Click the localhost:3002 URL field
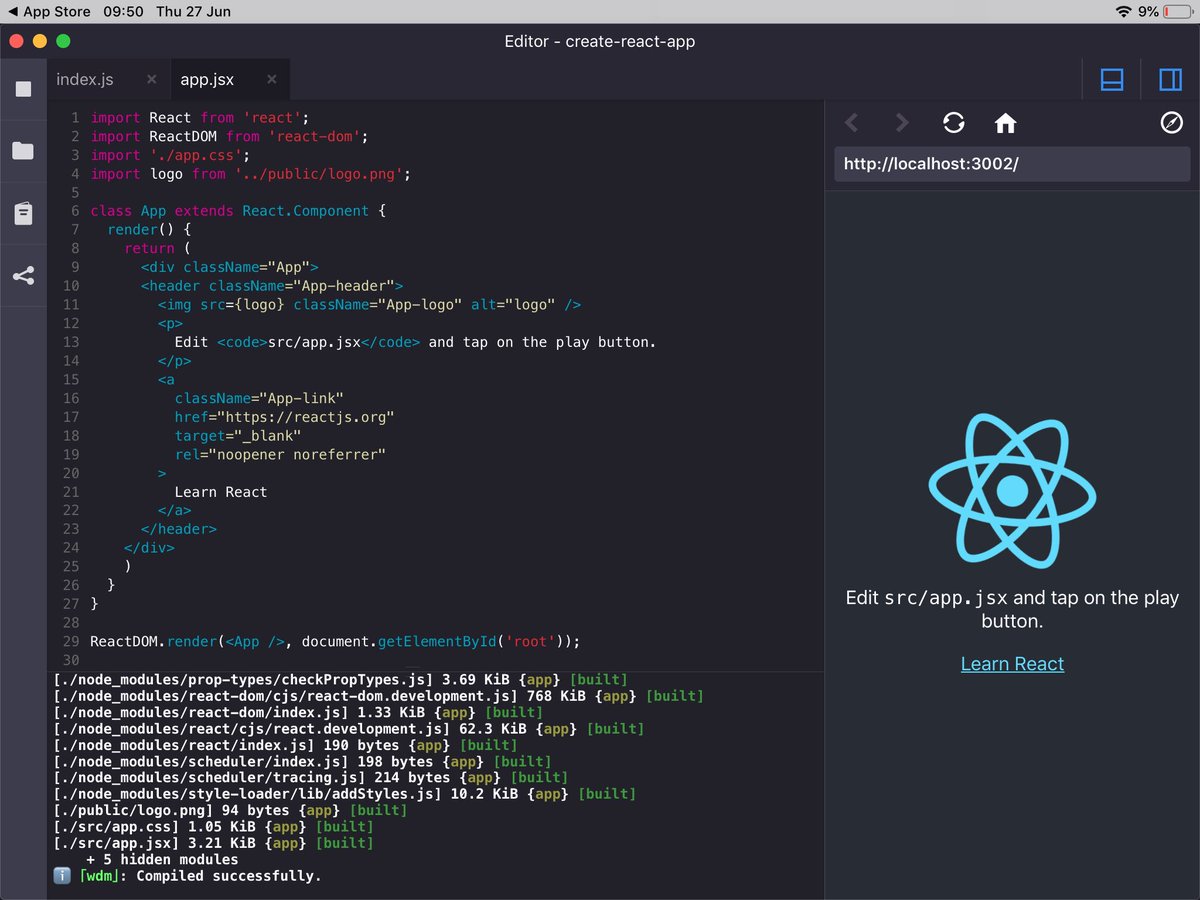Image resolution: width=1200 pixels, height=900 pixels. pos(1012,164)
